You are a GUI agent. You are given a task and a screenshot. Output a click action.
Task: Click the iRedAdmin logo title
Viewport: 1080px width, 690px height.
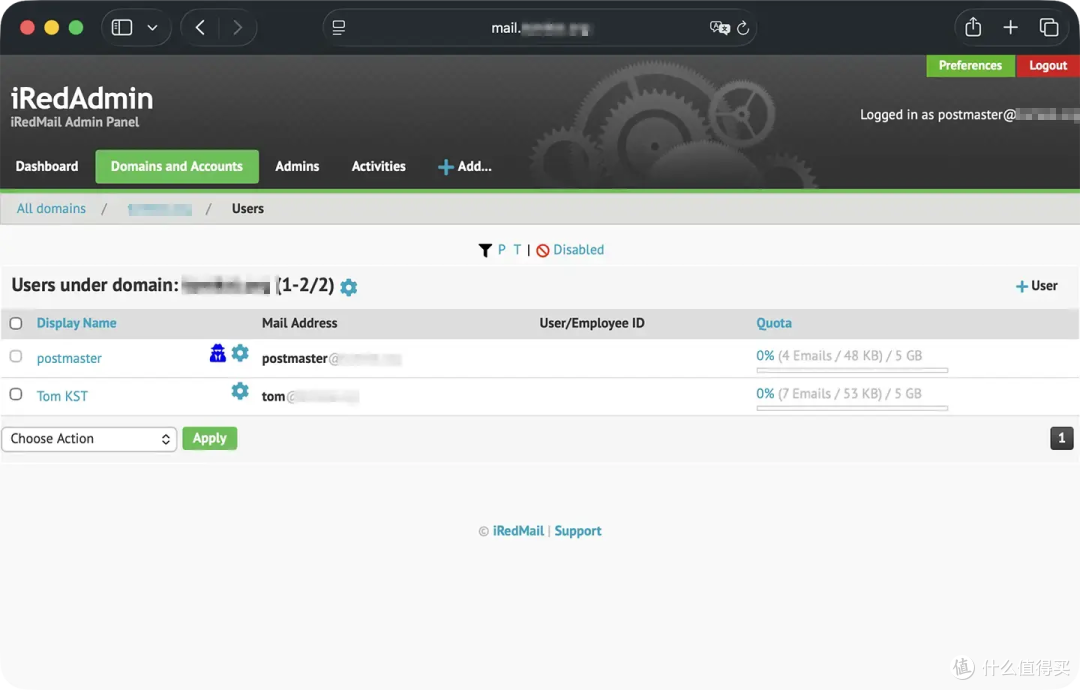coord(82,98)
